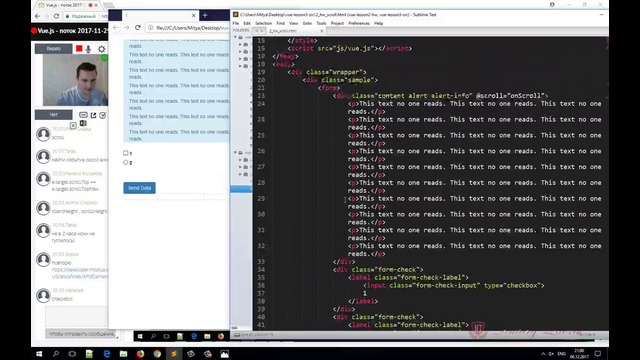Open the Find menu in Sublime Text

280,23
